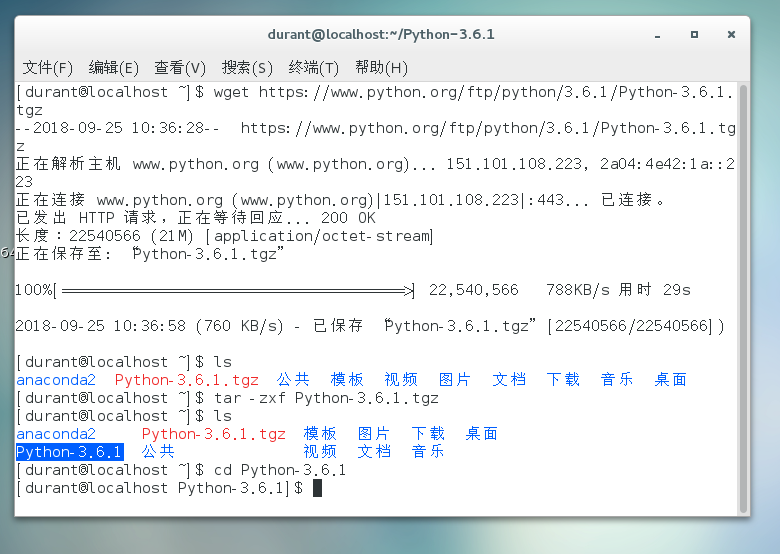Click the window title durant@localhost:~/Python-3.6.1
The width and height of the screenshot is (780, 554).
[x=381, y=34]
